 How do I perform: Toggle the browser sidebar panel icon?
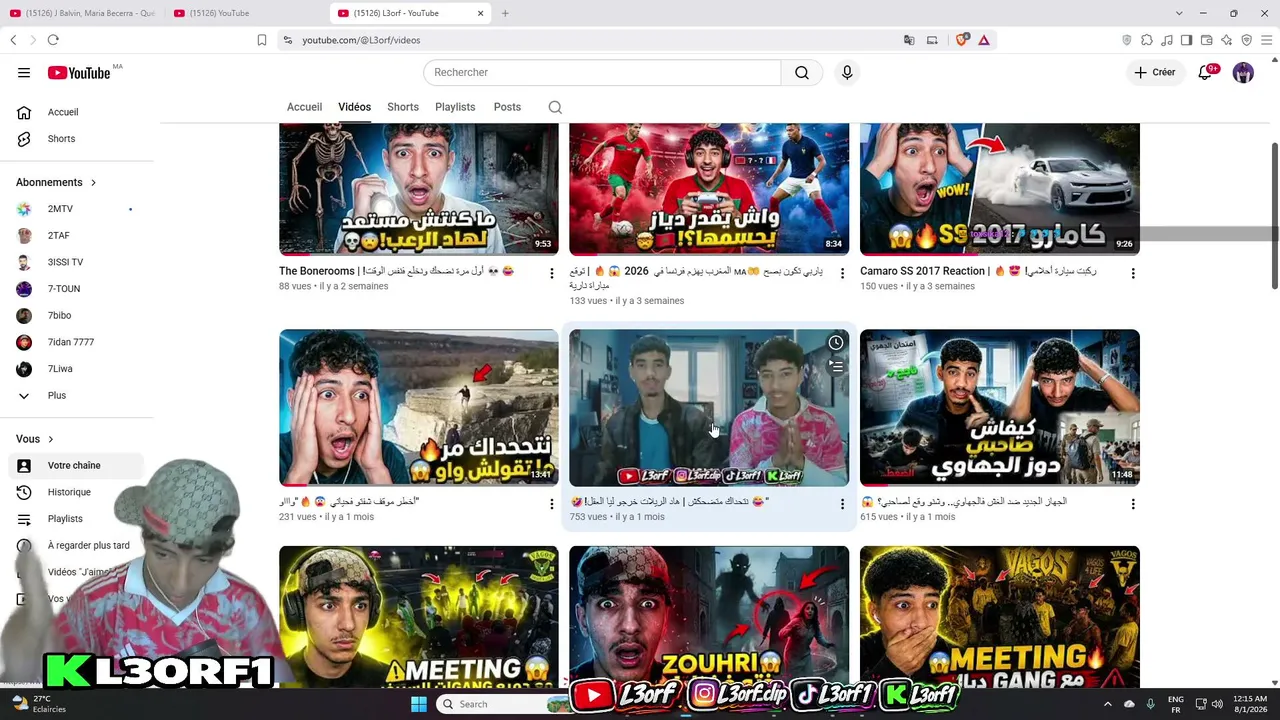click(1187, 40)
